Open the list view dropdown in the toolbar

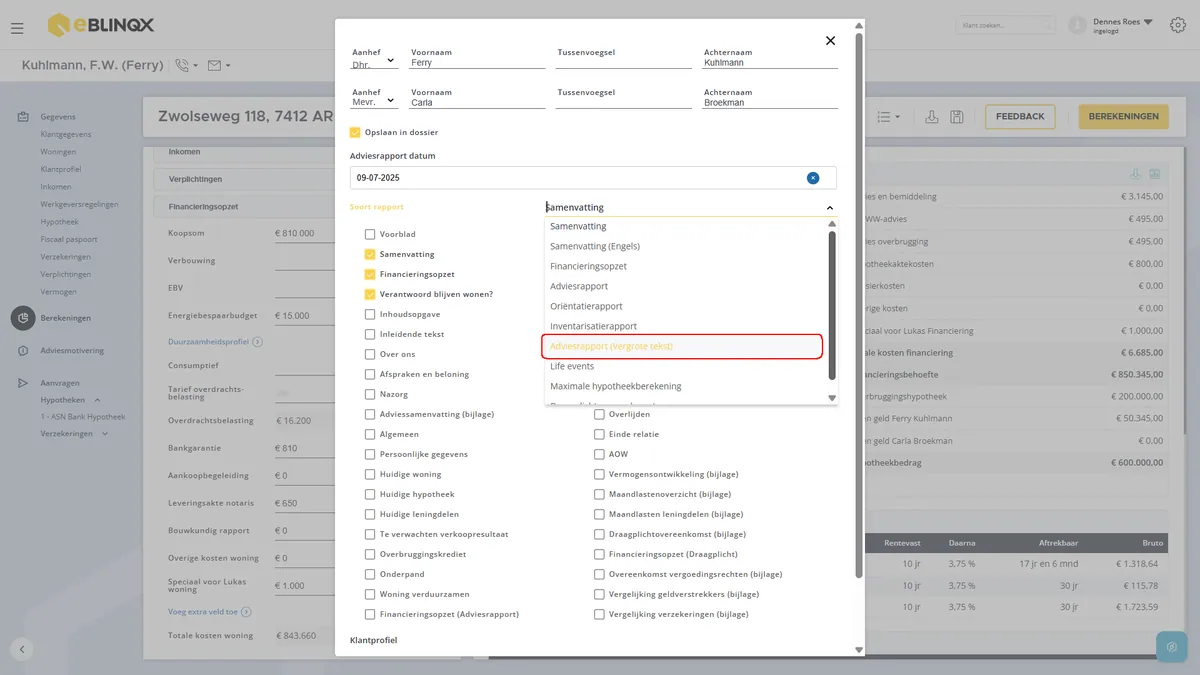point(888,117)
